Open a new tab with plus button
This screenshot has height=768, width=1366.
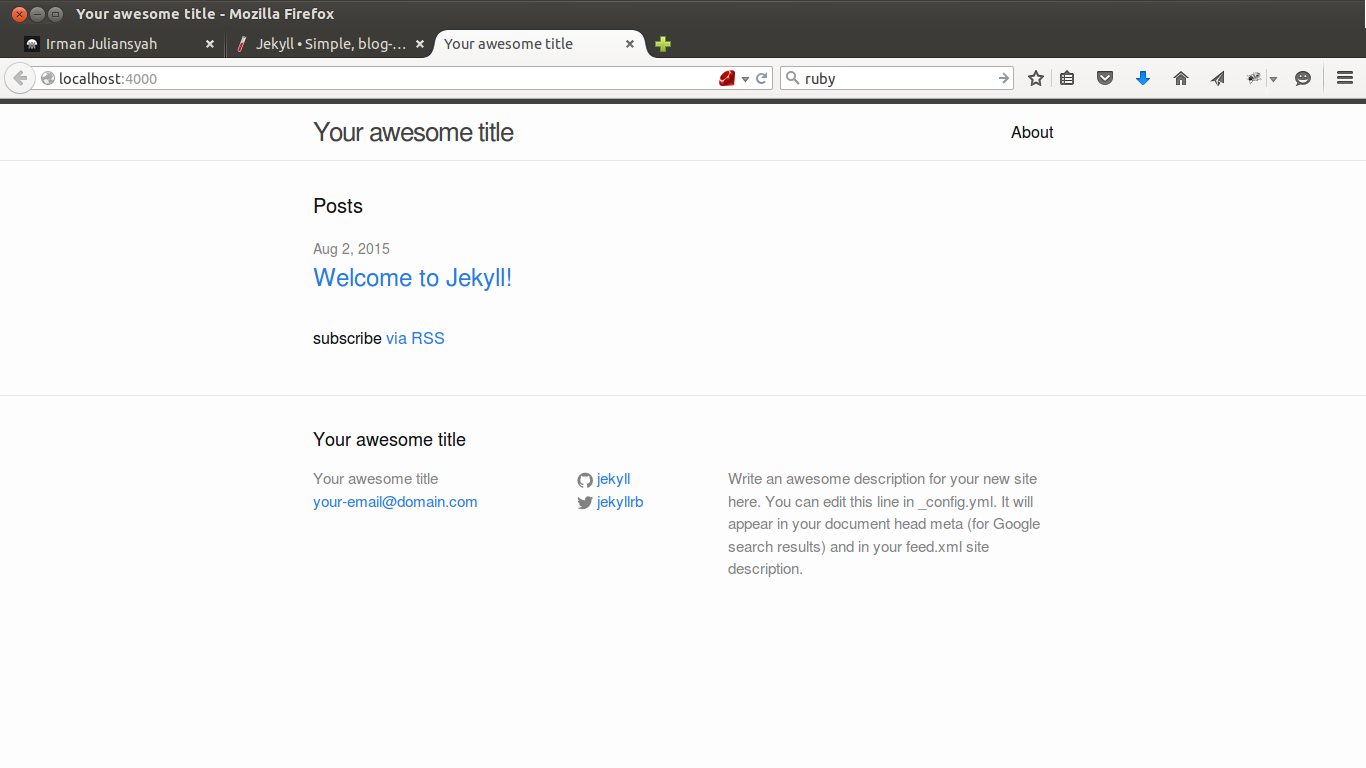(662, 44)
